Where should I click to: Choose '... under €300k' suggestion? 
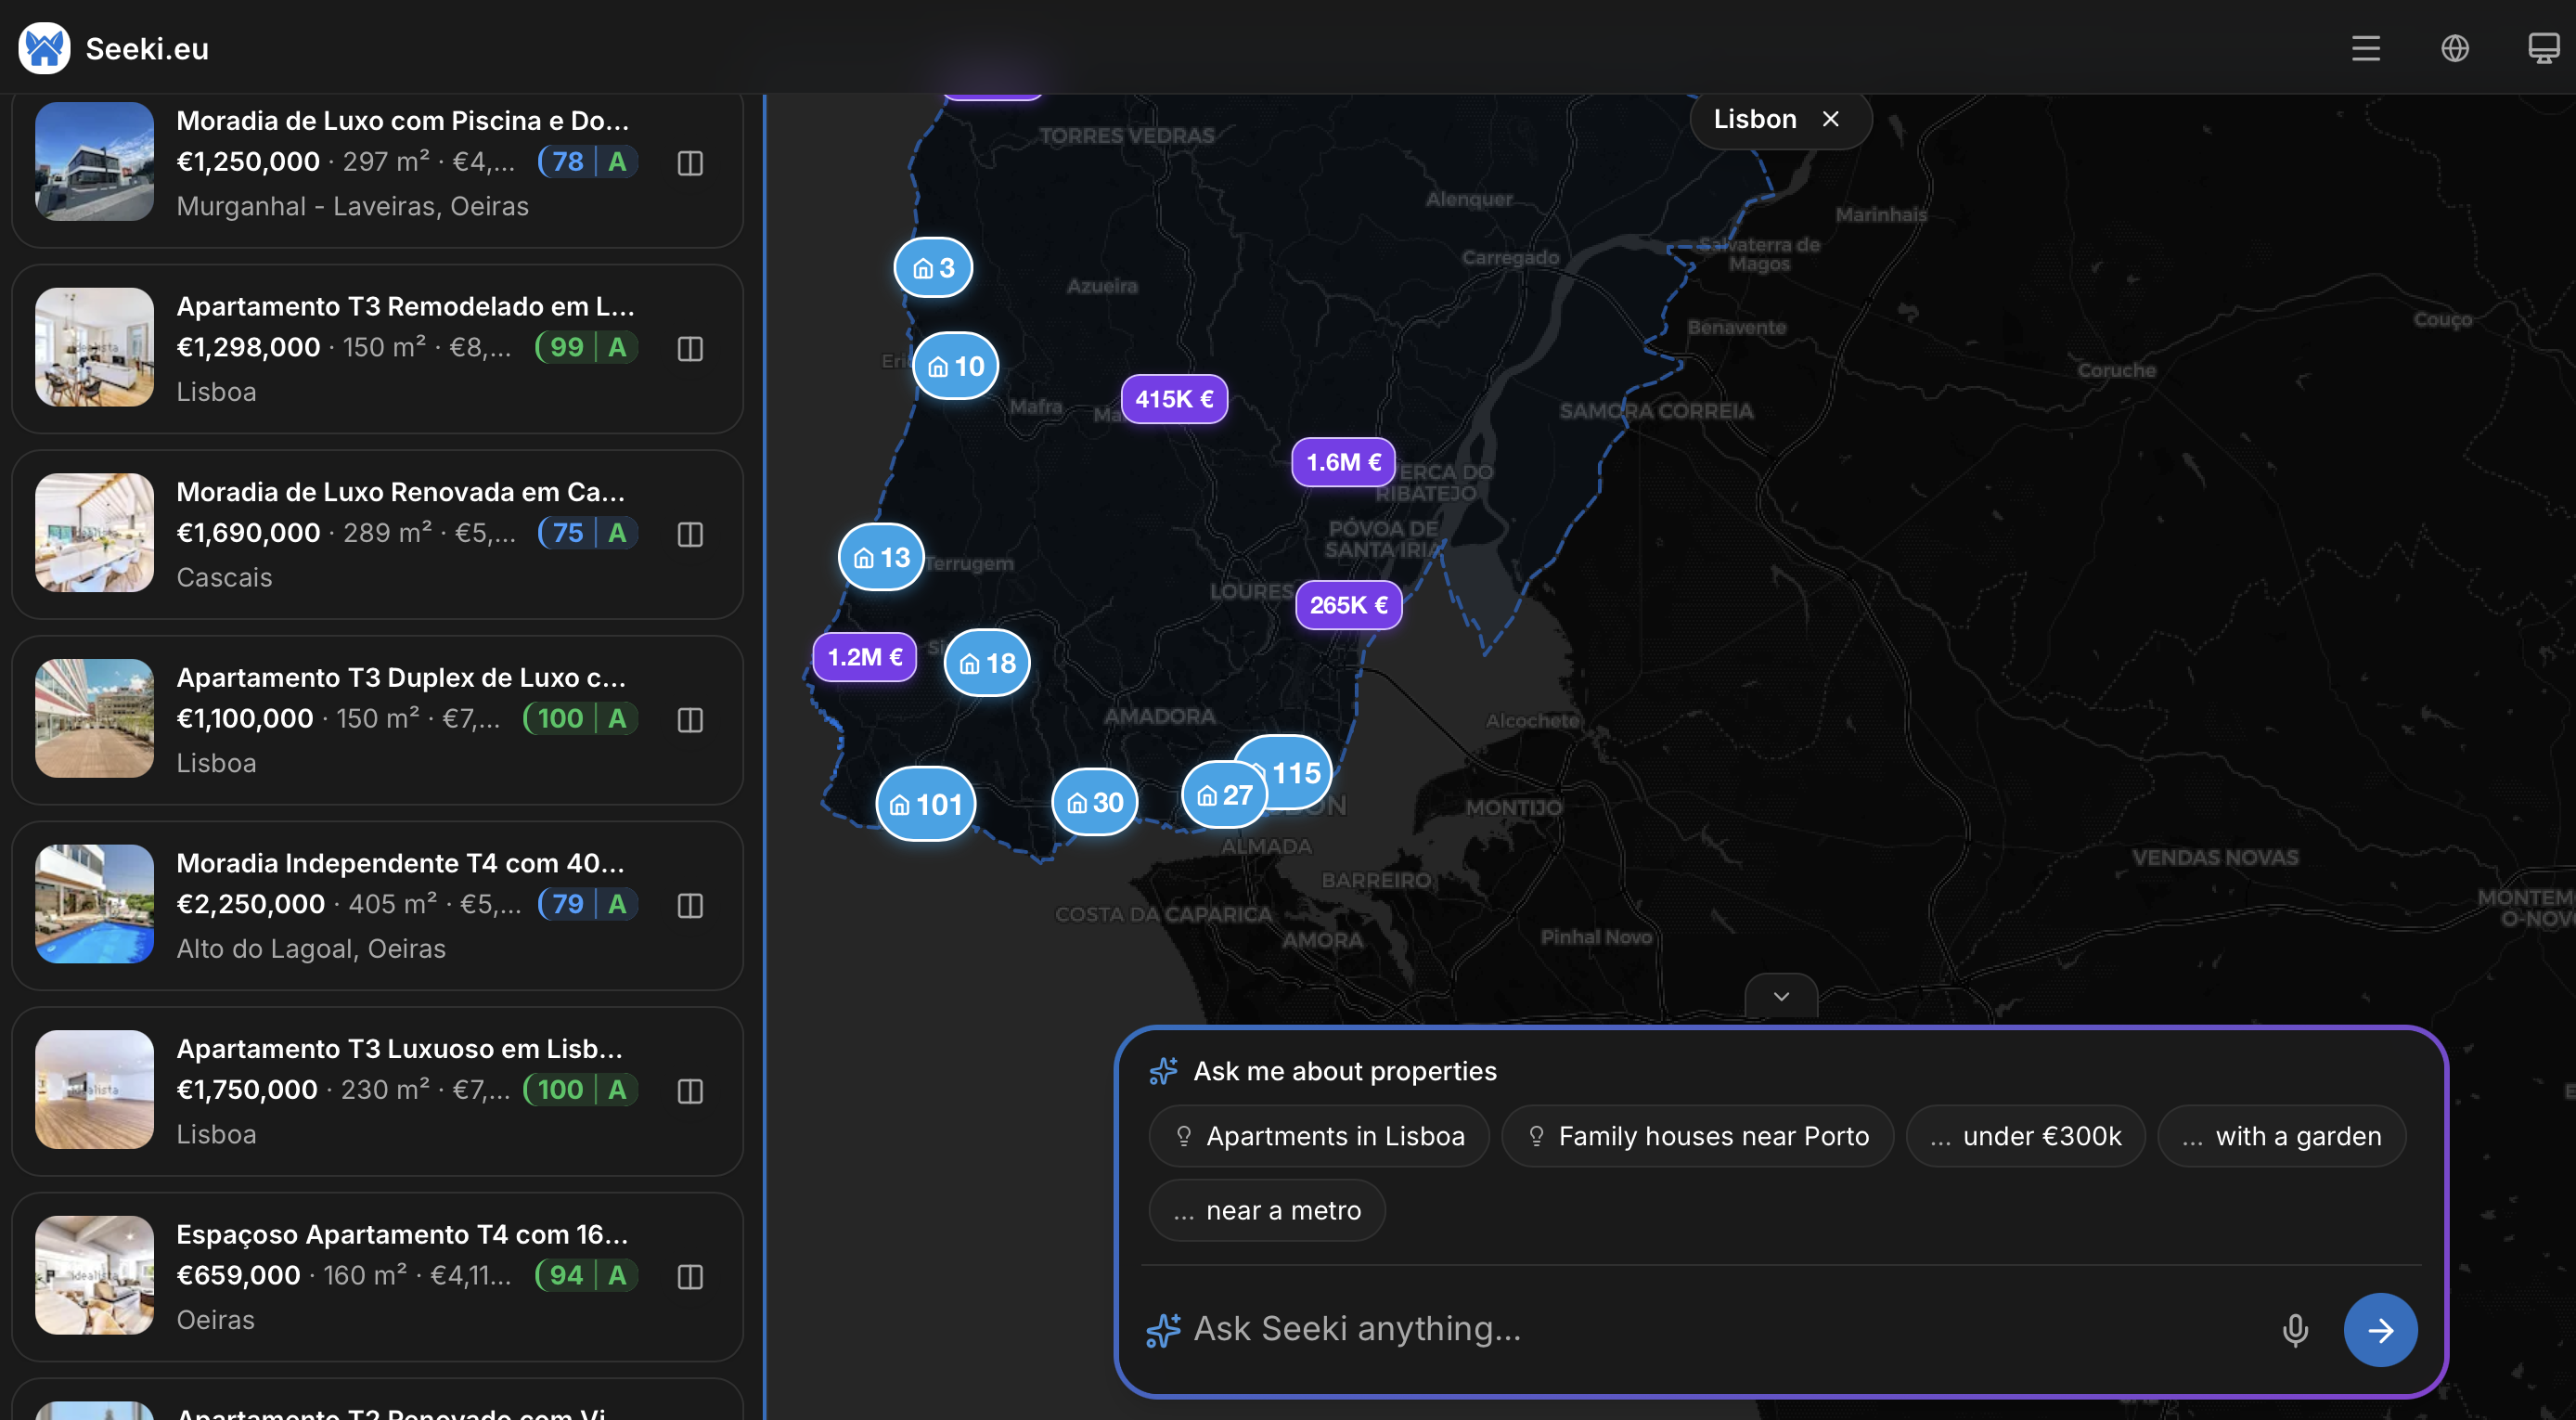pyautogui.click(x=2025, y=1136)
